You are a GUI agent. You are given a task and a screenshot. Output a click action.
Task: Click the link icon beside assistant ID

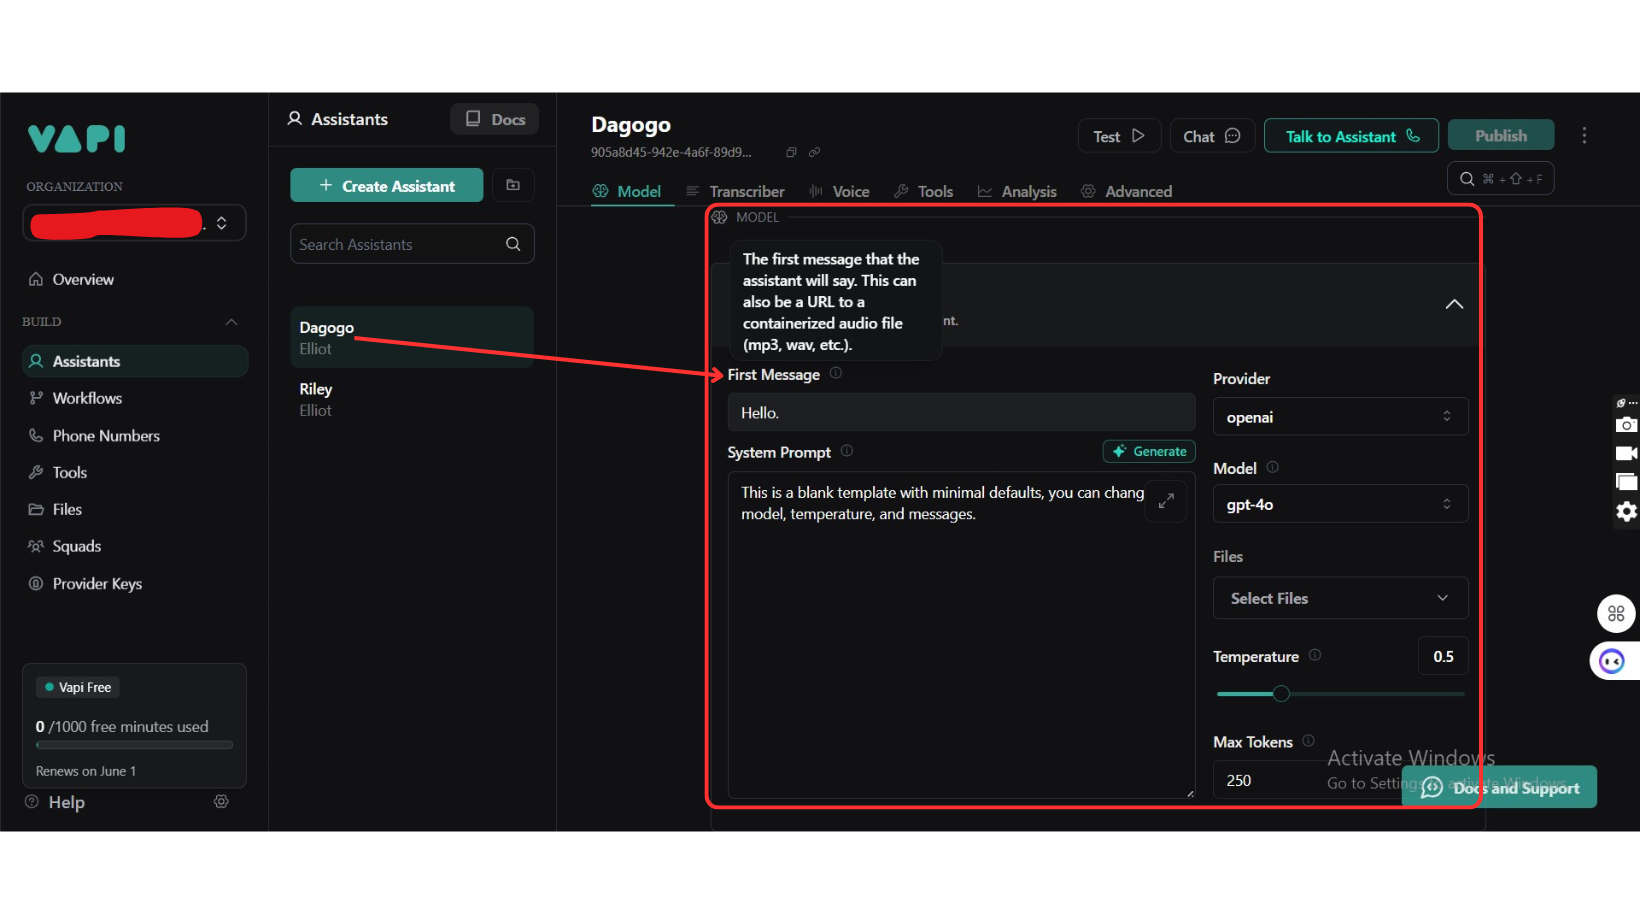click(814, 152)
